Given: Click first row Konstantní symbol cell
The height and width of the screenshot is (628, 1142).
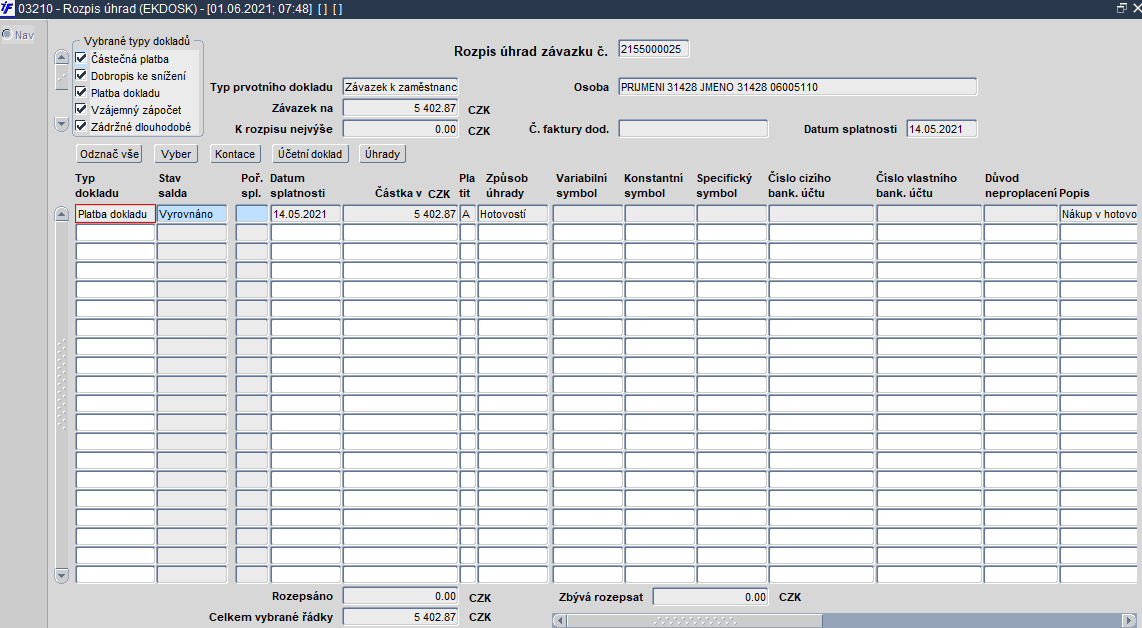Looking at the screenshot, I should point(660,214).
